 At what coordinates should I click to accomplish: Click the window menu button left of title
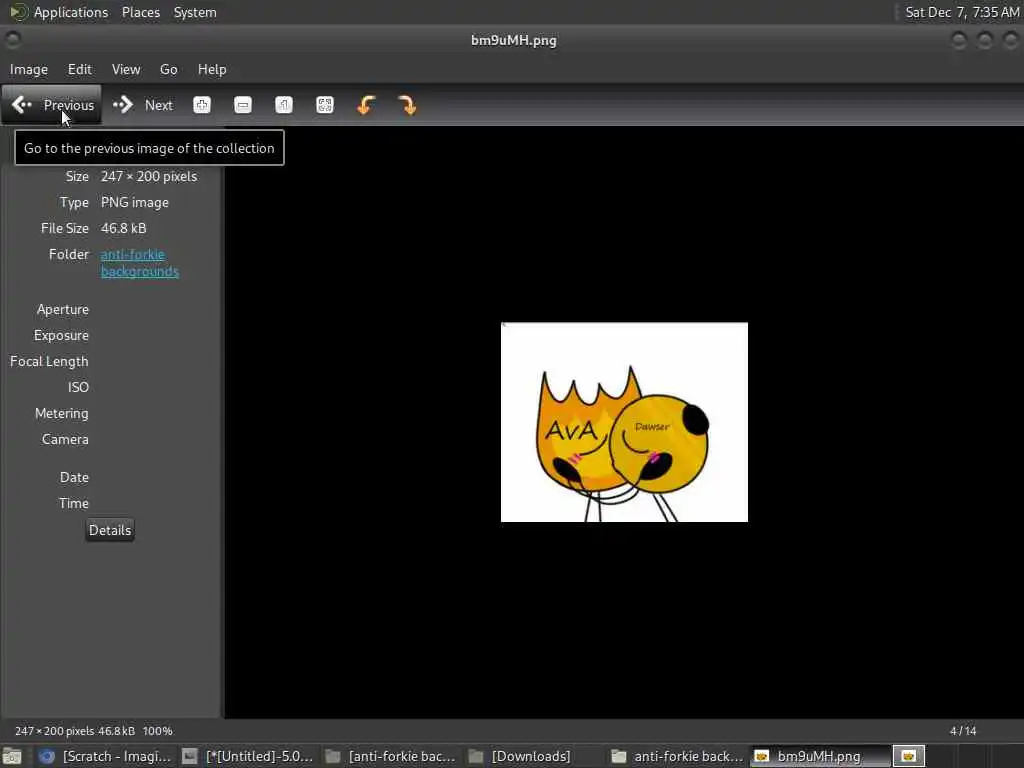12,40
